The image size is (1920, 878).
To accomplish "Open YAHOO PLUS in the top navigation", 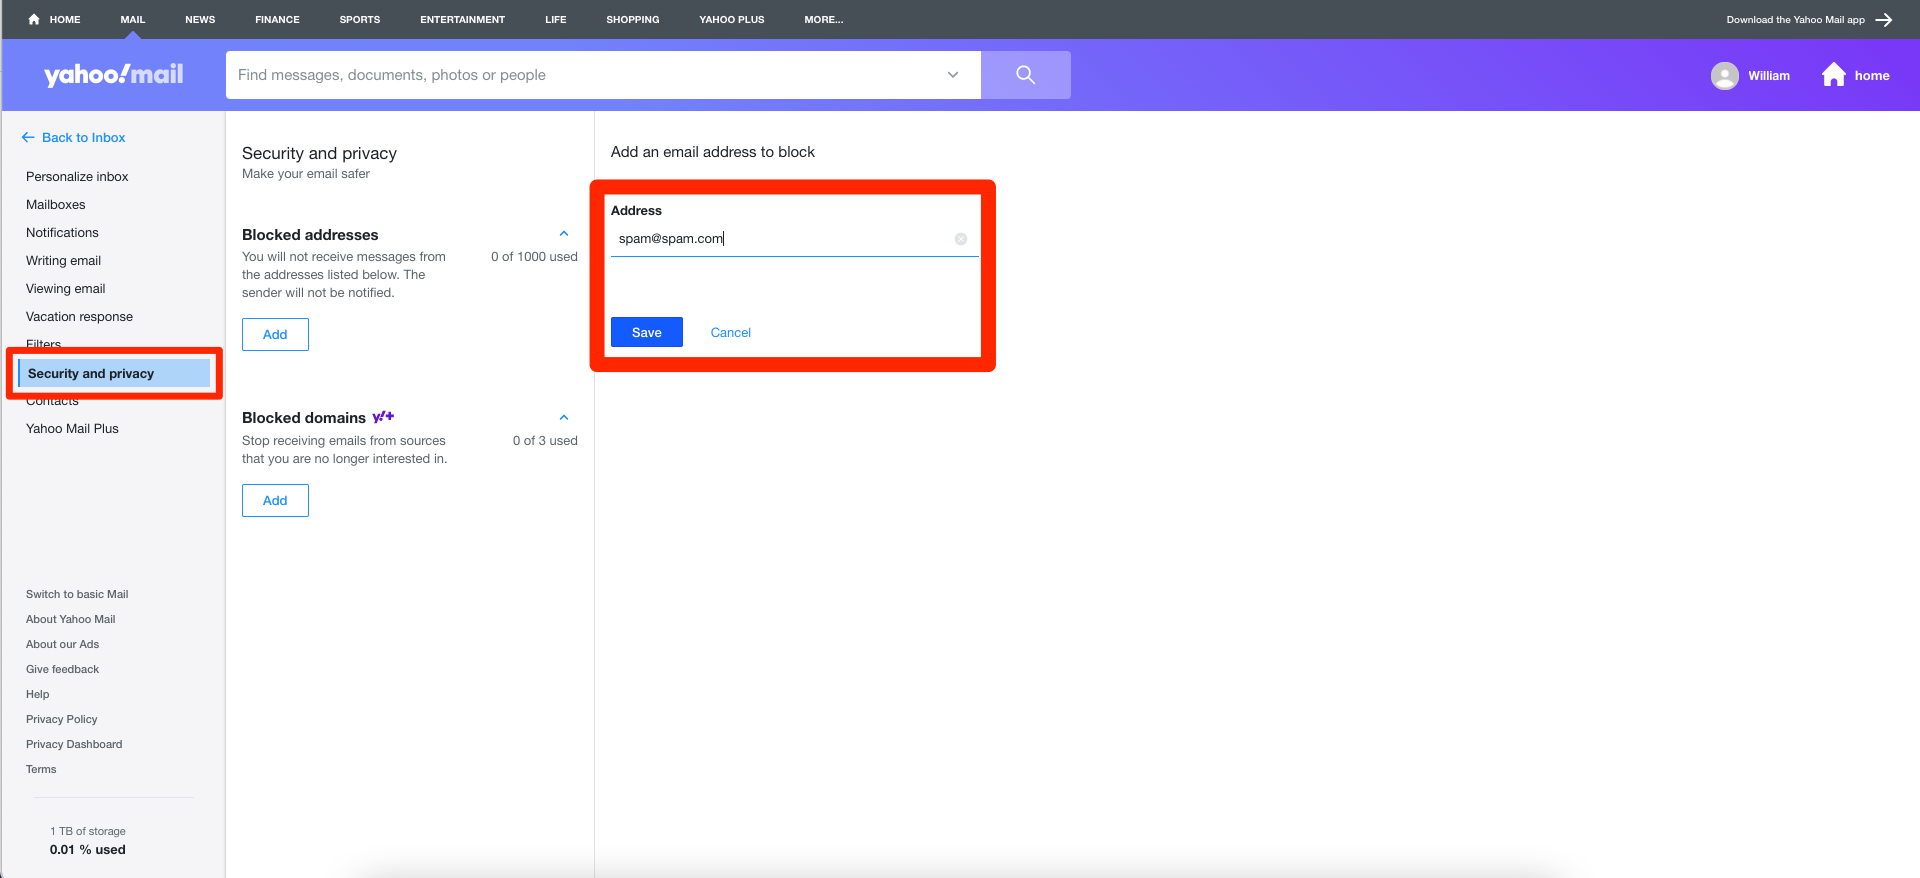I will (732, 20).
